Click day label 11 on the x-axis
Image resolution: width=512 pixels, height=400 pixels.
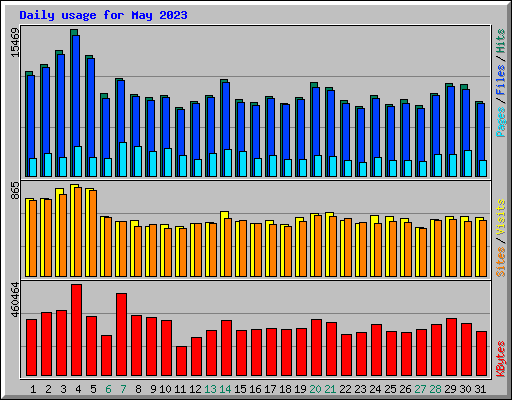(180, 389)
